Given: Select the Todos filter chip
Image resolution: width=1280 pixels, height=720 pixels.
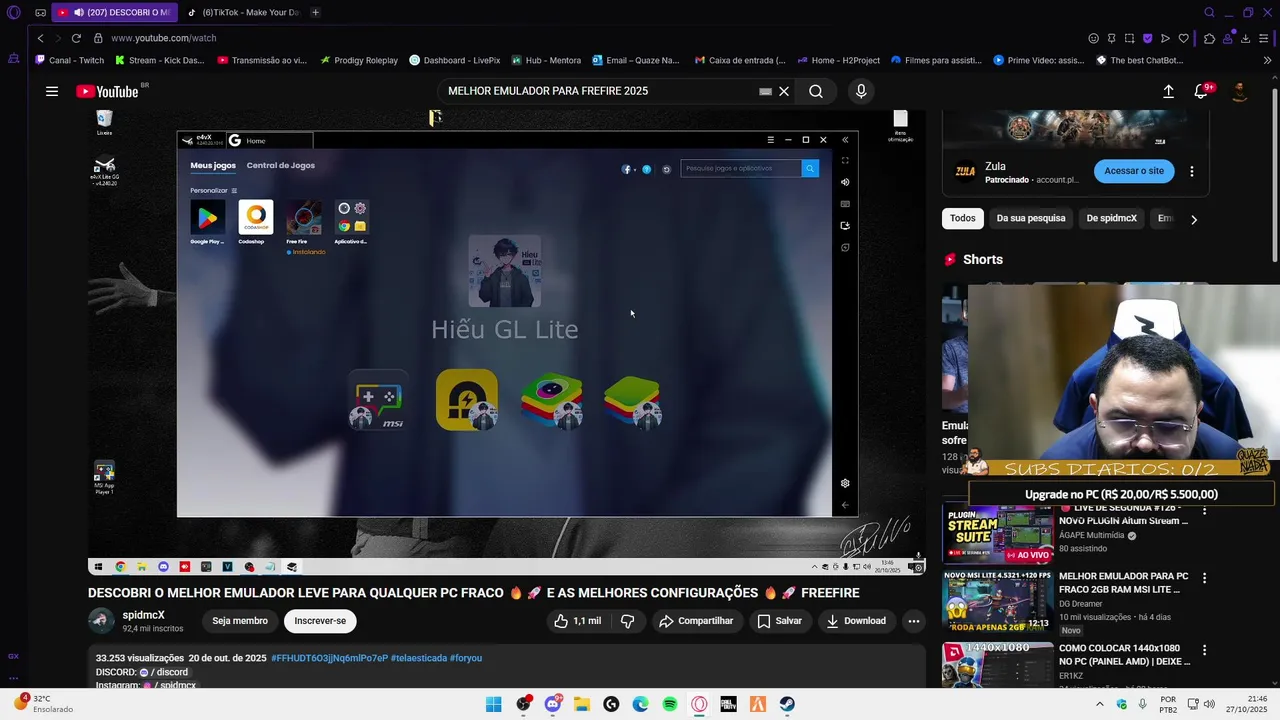Looking at the screenshot, I should coord(963,218).
